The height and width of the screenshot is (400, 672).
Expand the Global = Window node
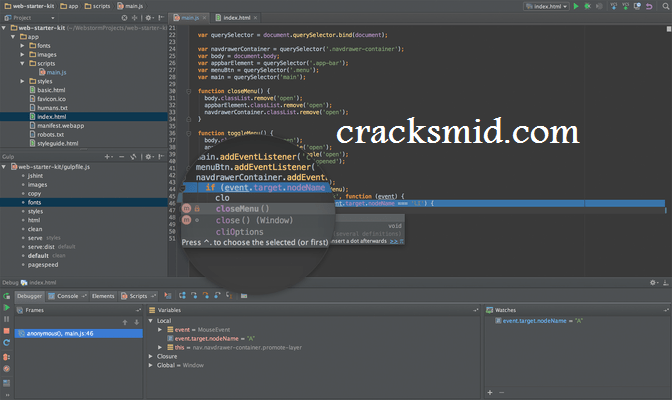click(150, 365)
